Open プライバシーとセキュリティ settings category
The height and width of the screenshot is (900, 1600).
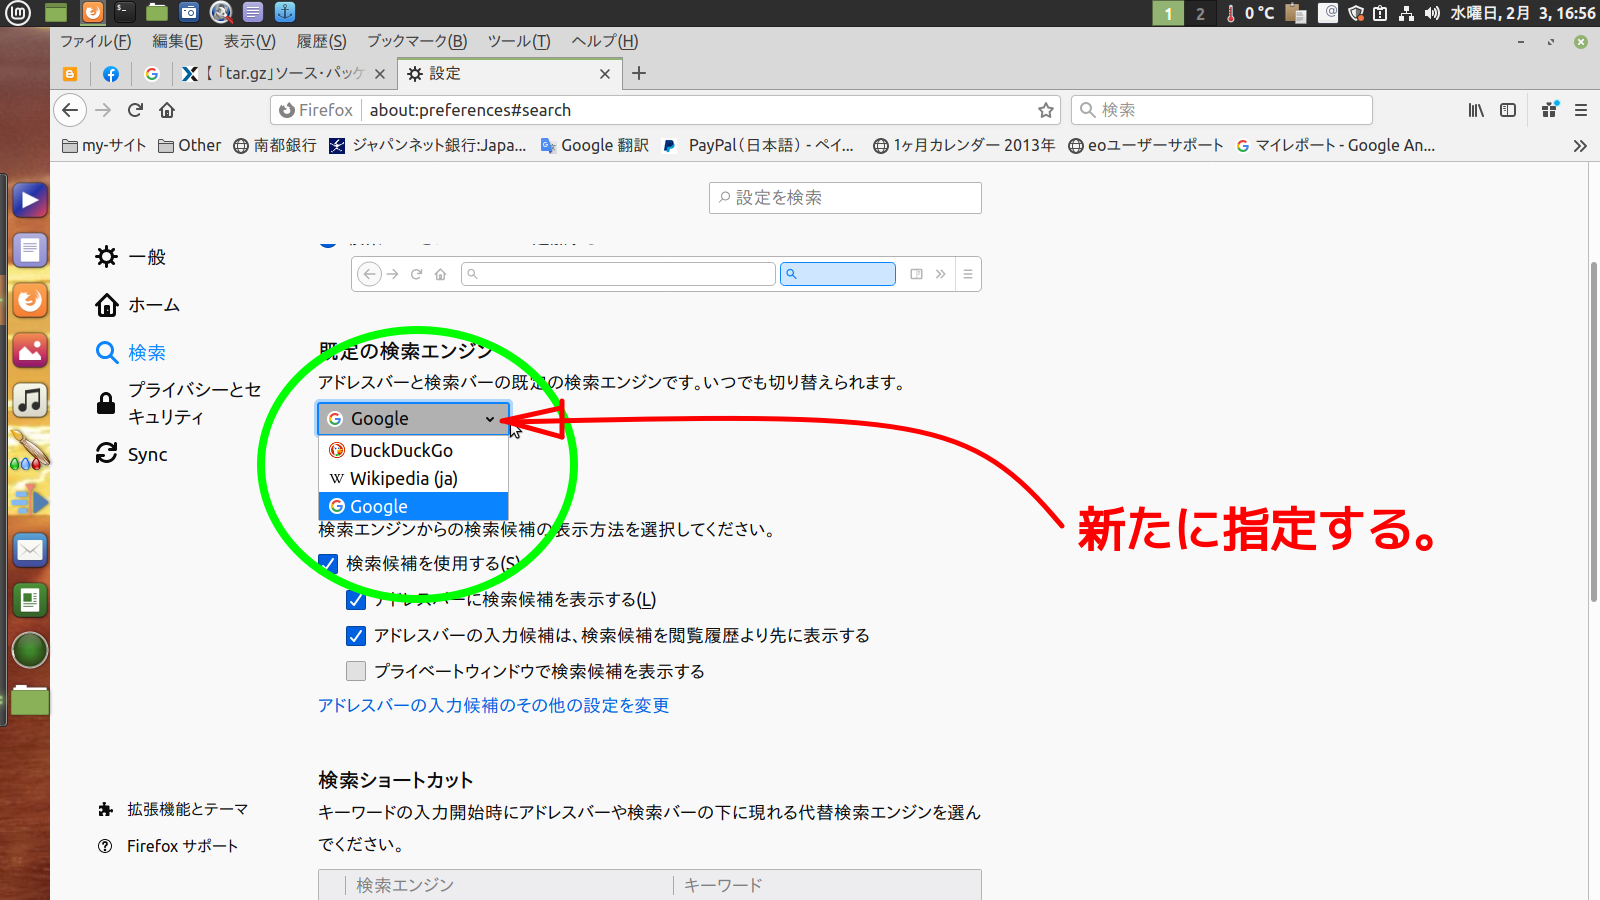point(178,403)
